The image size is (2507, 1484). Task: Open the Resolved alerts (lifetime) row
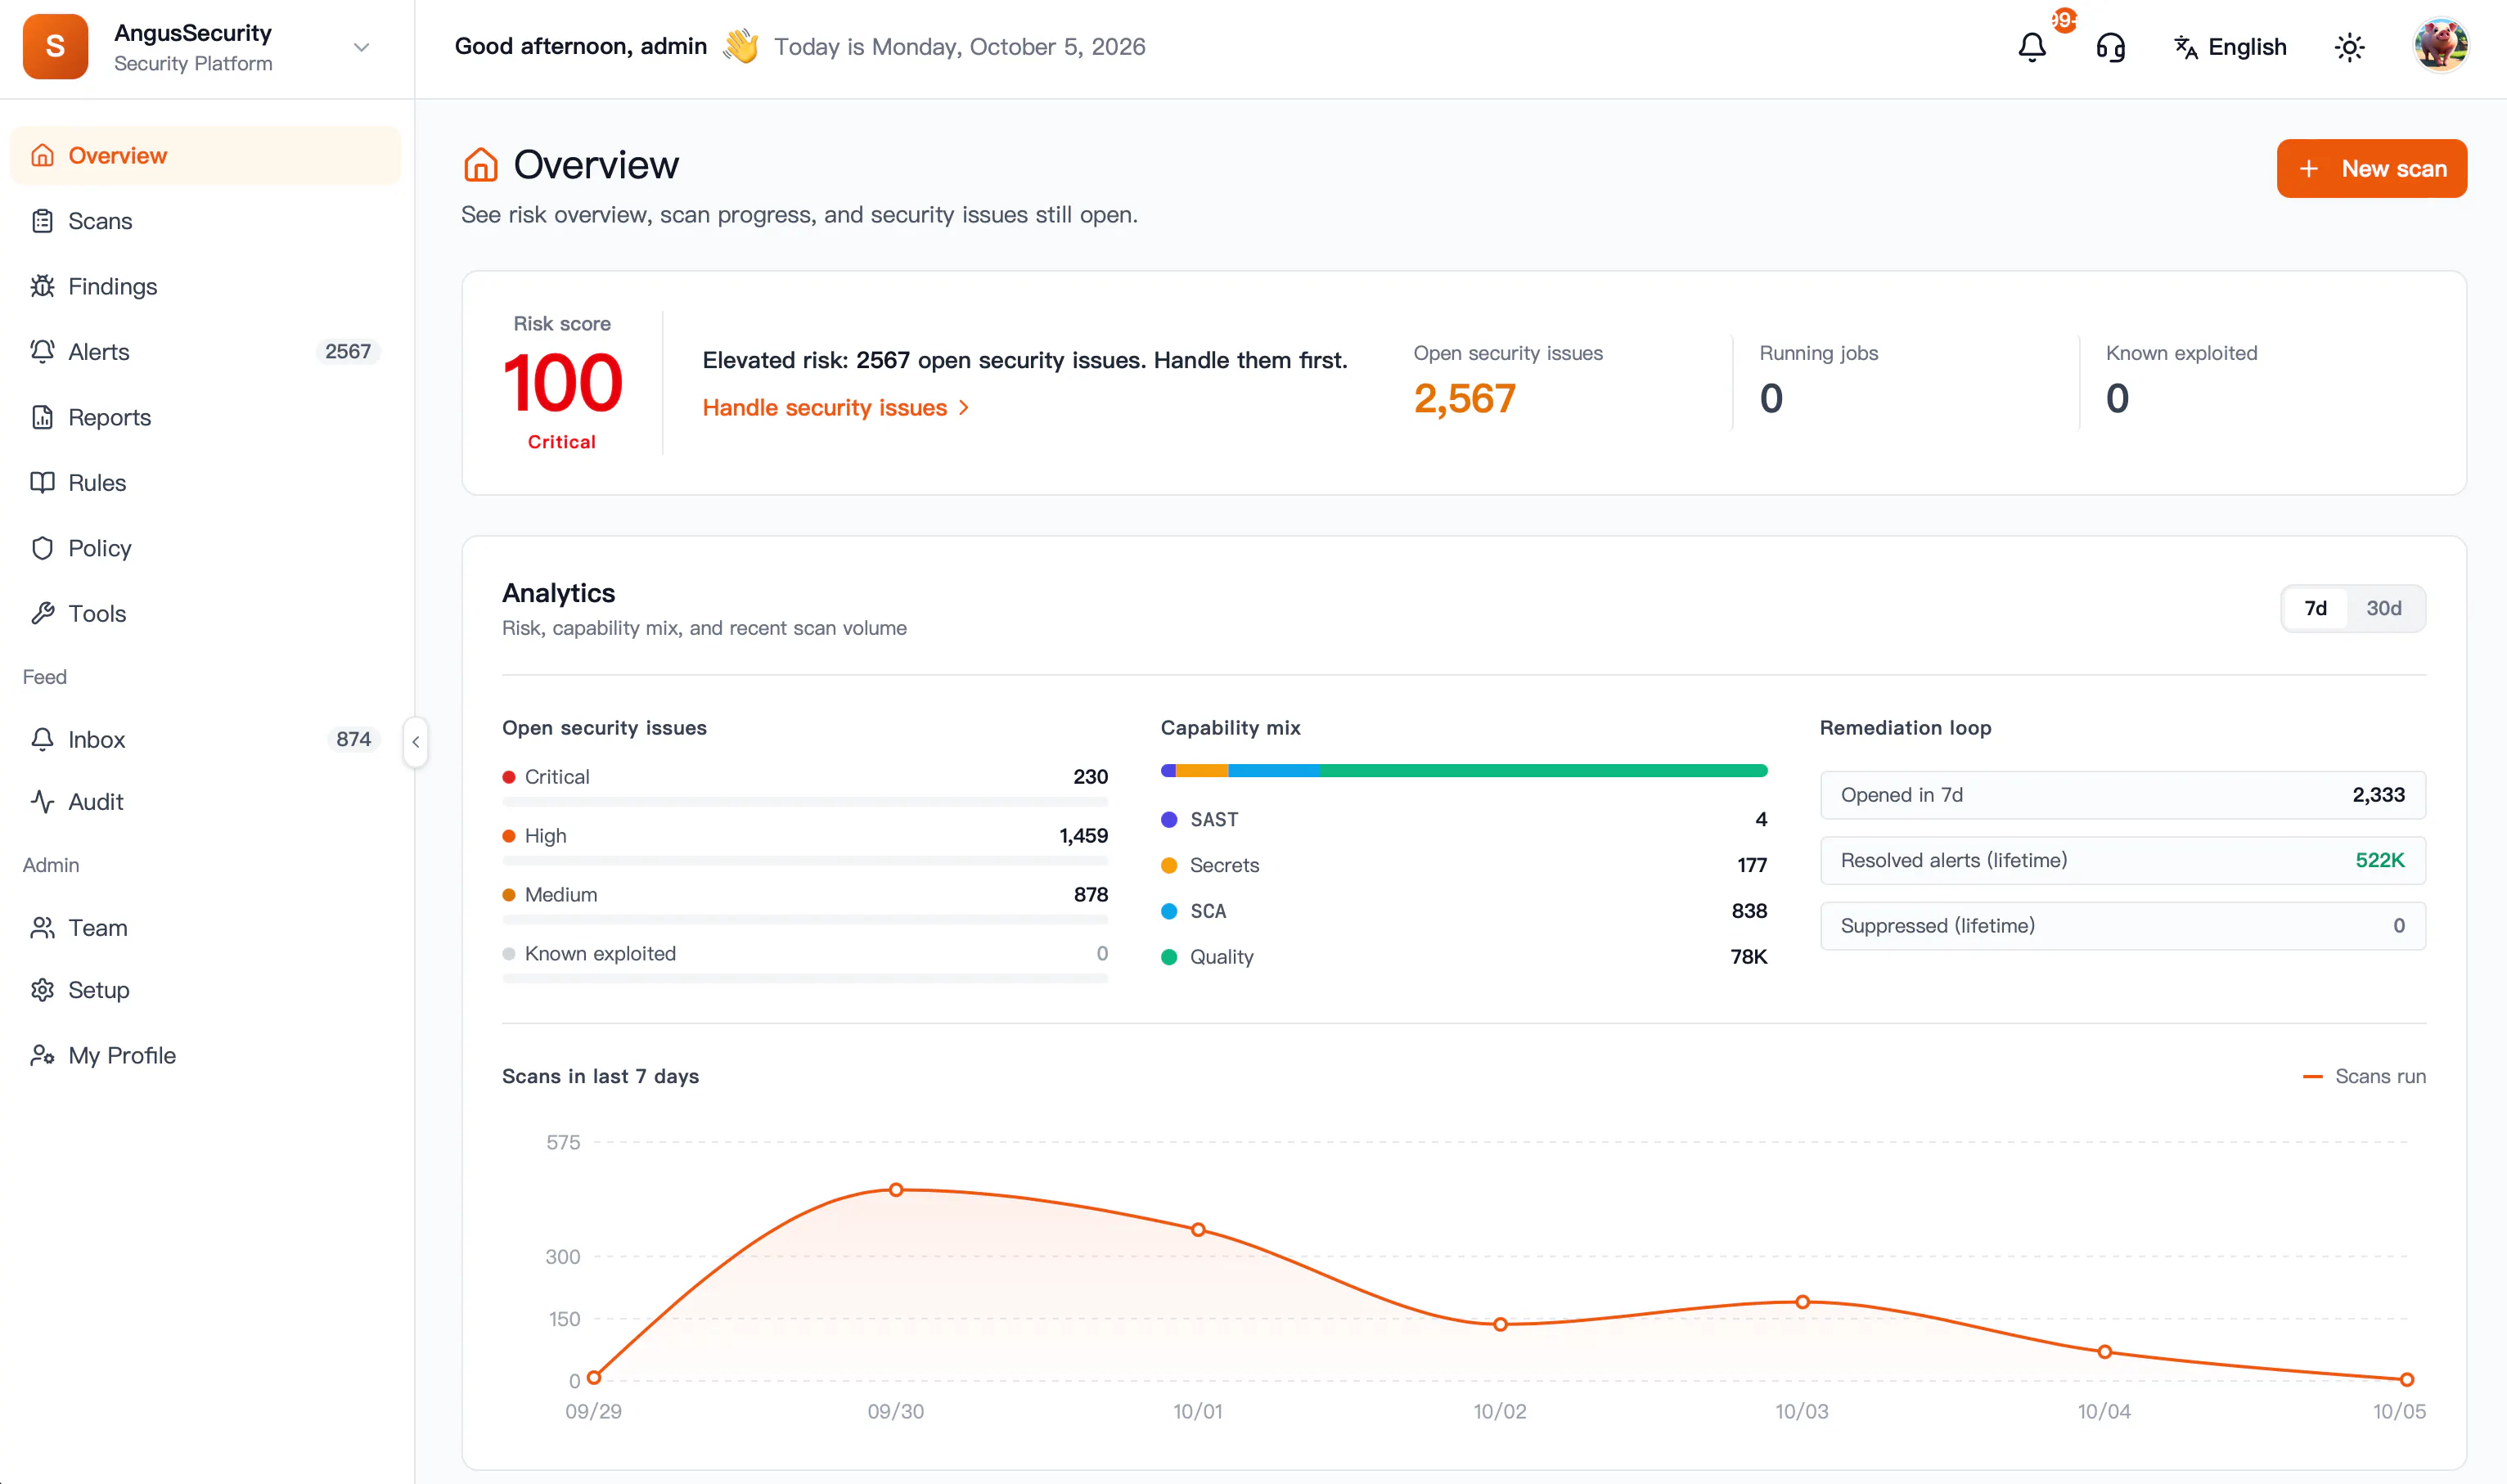tap(2122, 860)
